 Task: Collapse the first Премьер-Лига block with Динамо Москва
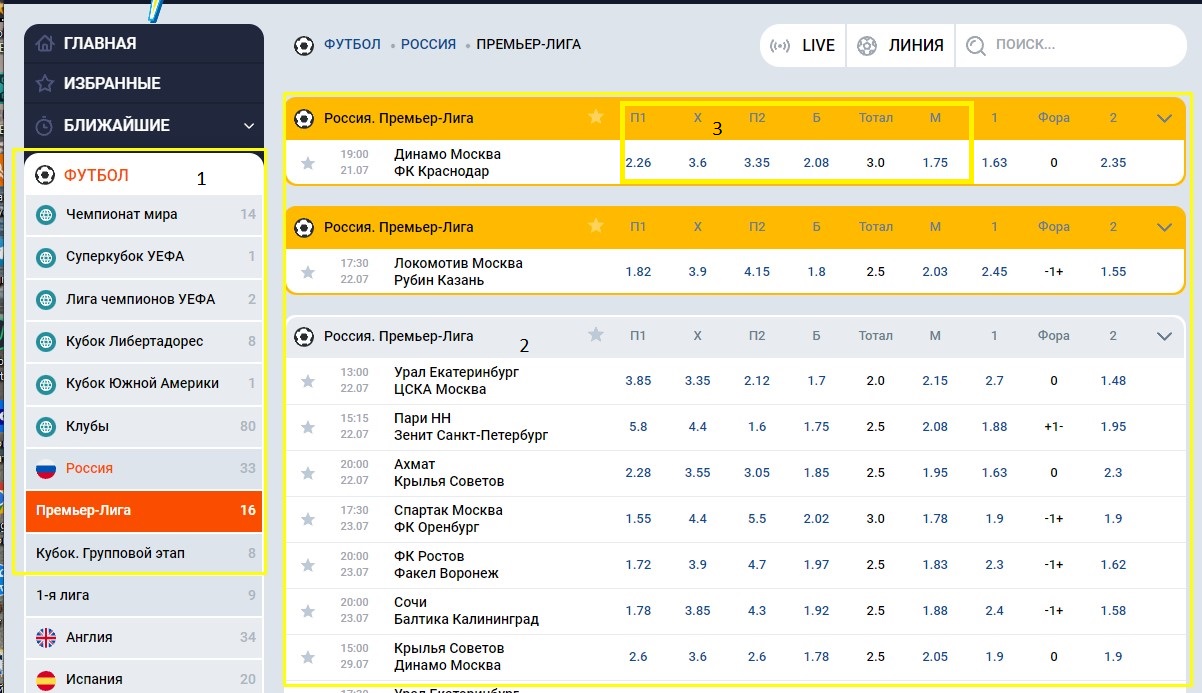[1164, 118]
